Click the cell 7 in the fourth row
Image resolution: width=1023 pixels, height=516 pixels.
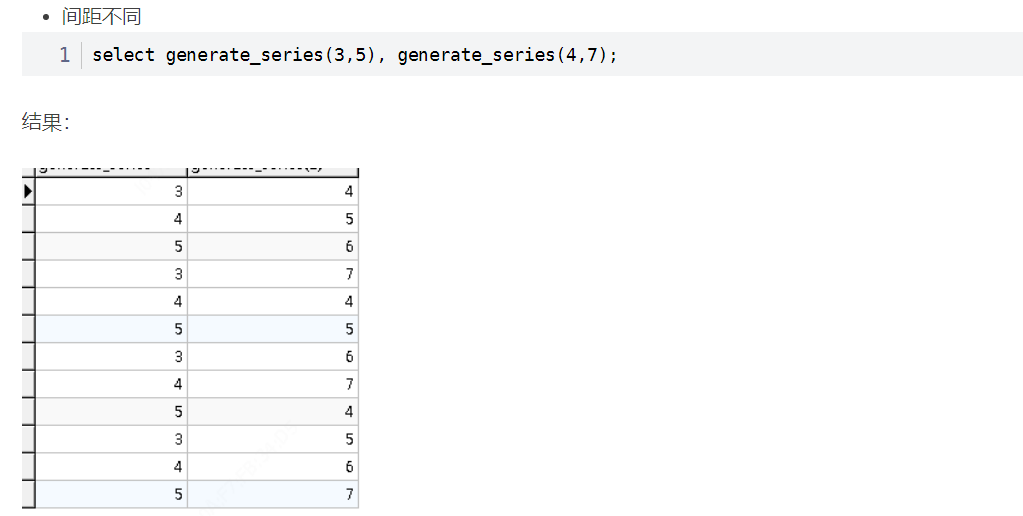pyautogui.click(x=272, y=274)
